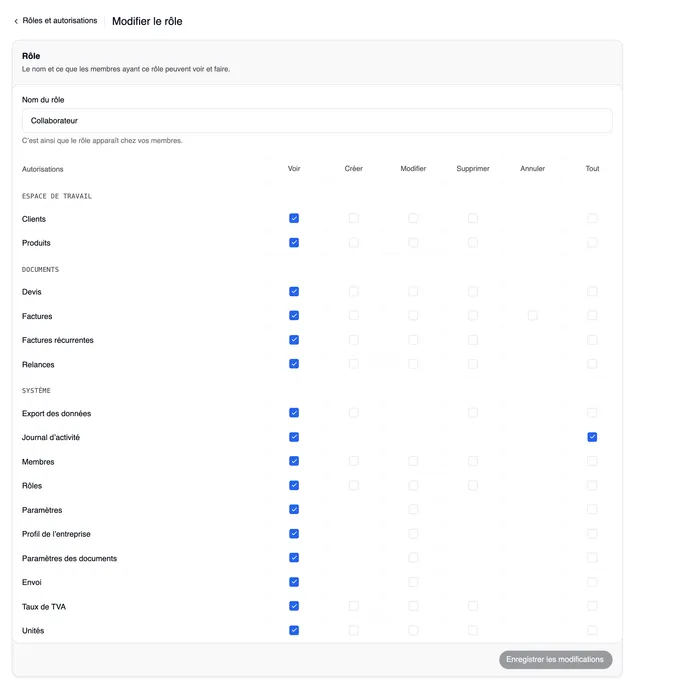Uncheck Voir for Journal d'activité
Screen dimensions: 680x691
tap(294, 437)
